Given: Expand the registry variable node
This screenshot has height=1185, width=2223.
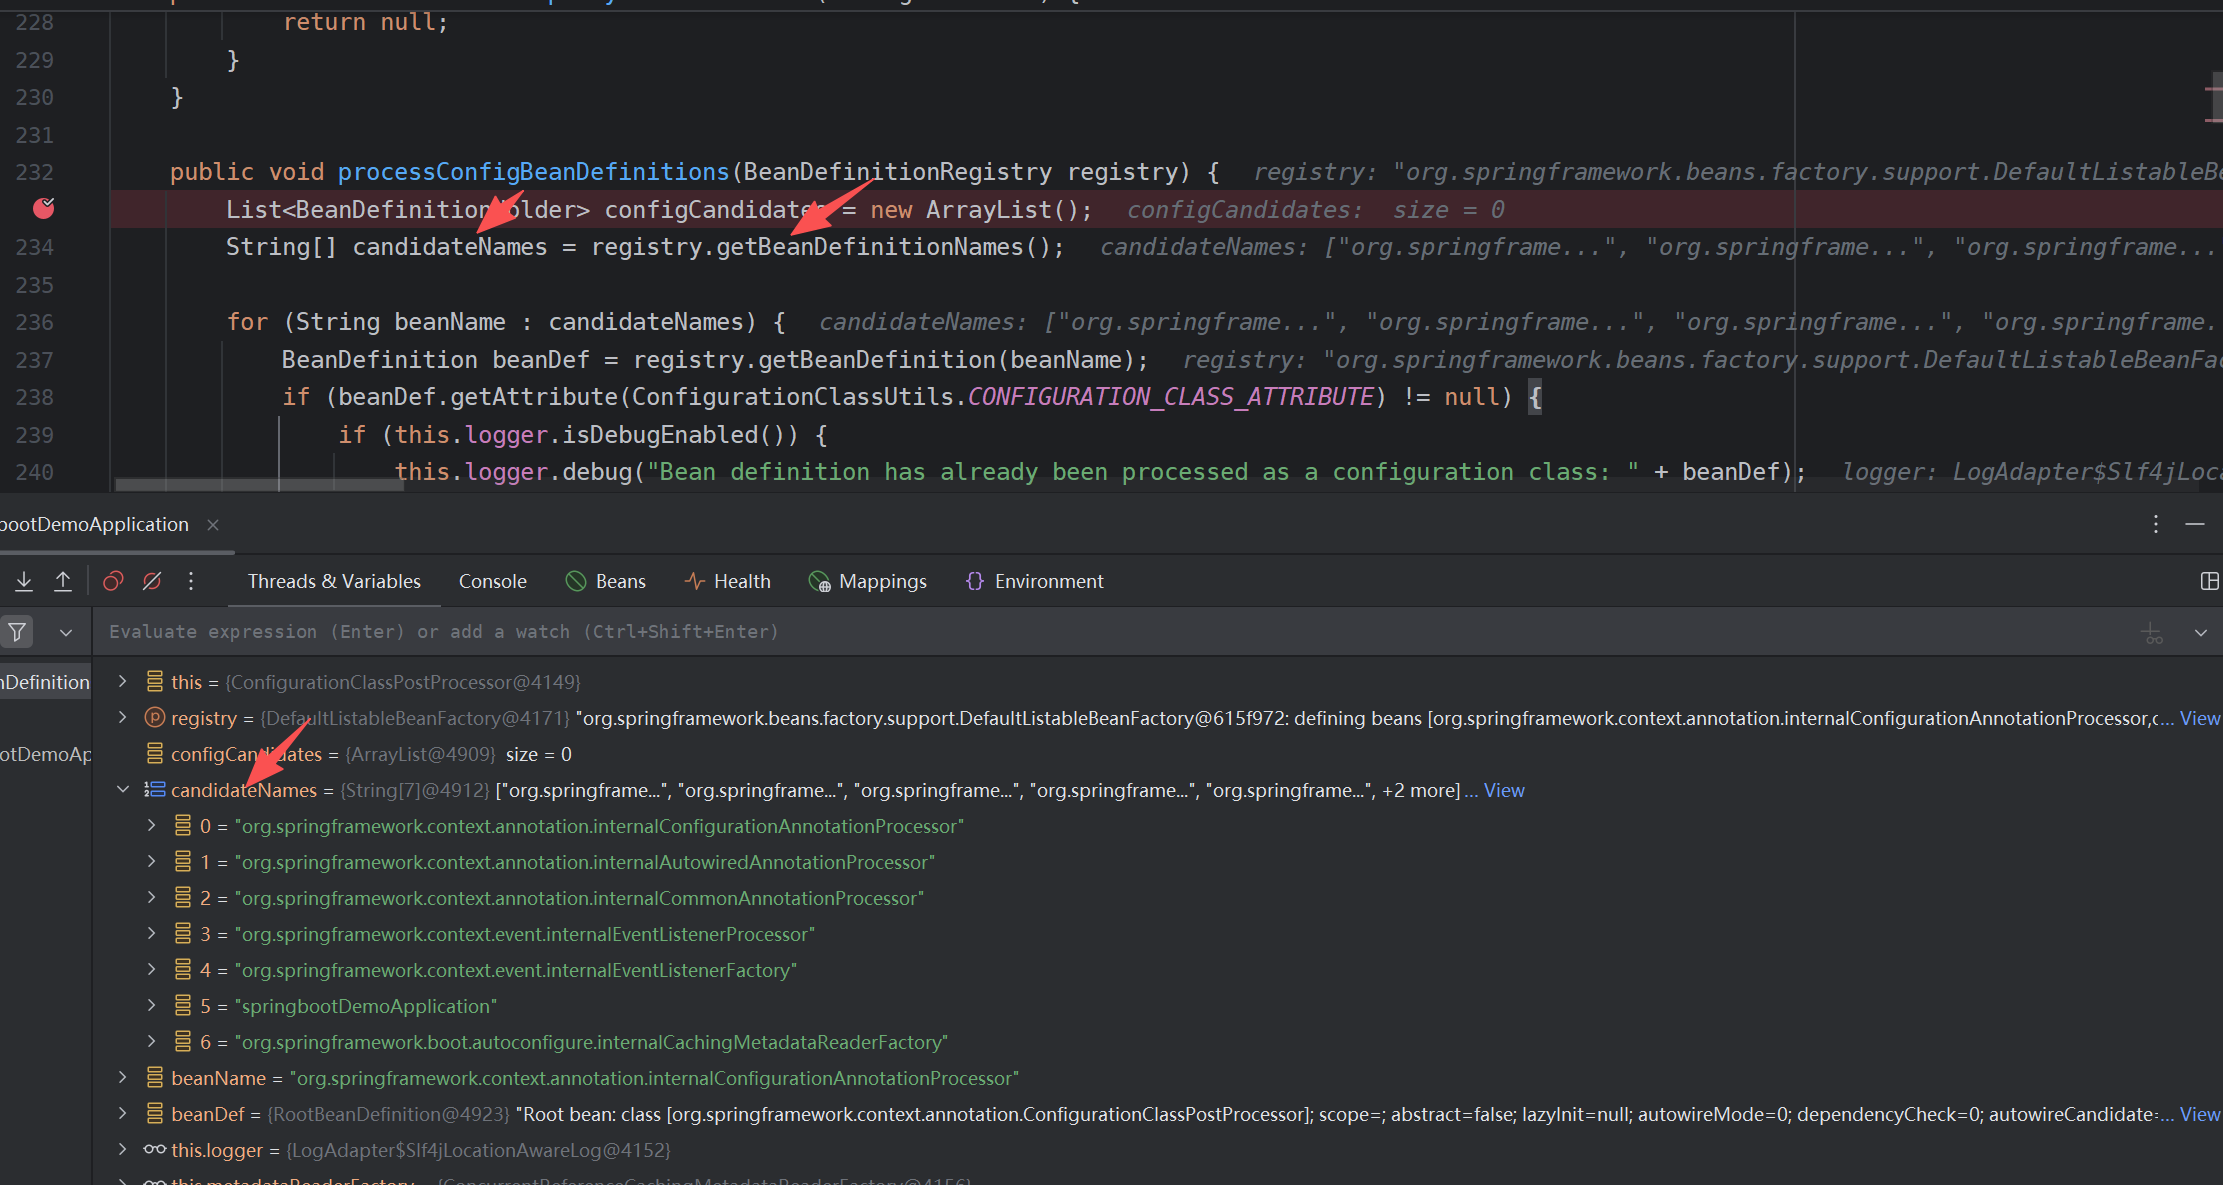Looking at the screenshot, I should tap(122, 718).
